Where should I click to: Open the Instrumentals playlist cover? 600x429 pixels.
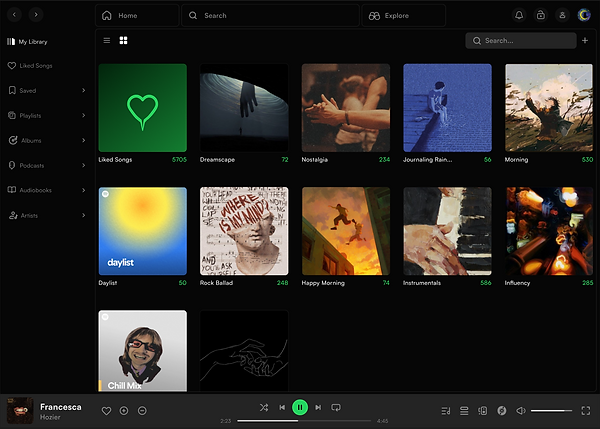pyautogui.click(x=447, y=231)
